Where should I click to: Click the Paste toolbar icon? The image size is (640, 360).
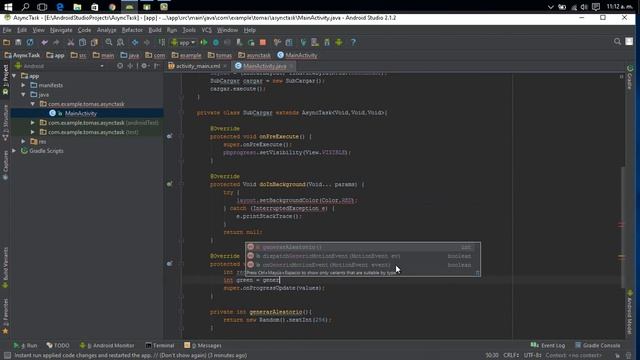[x=94, y=42]
